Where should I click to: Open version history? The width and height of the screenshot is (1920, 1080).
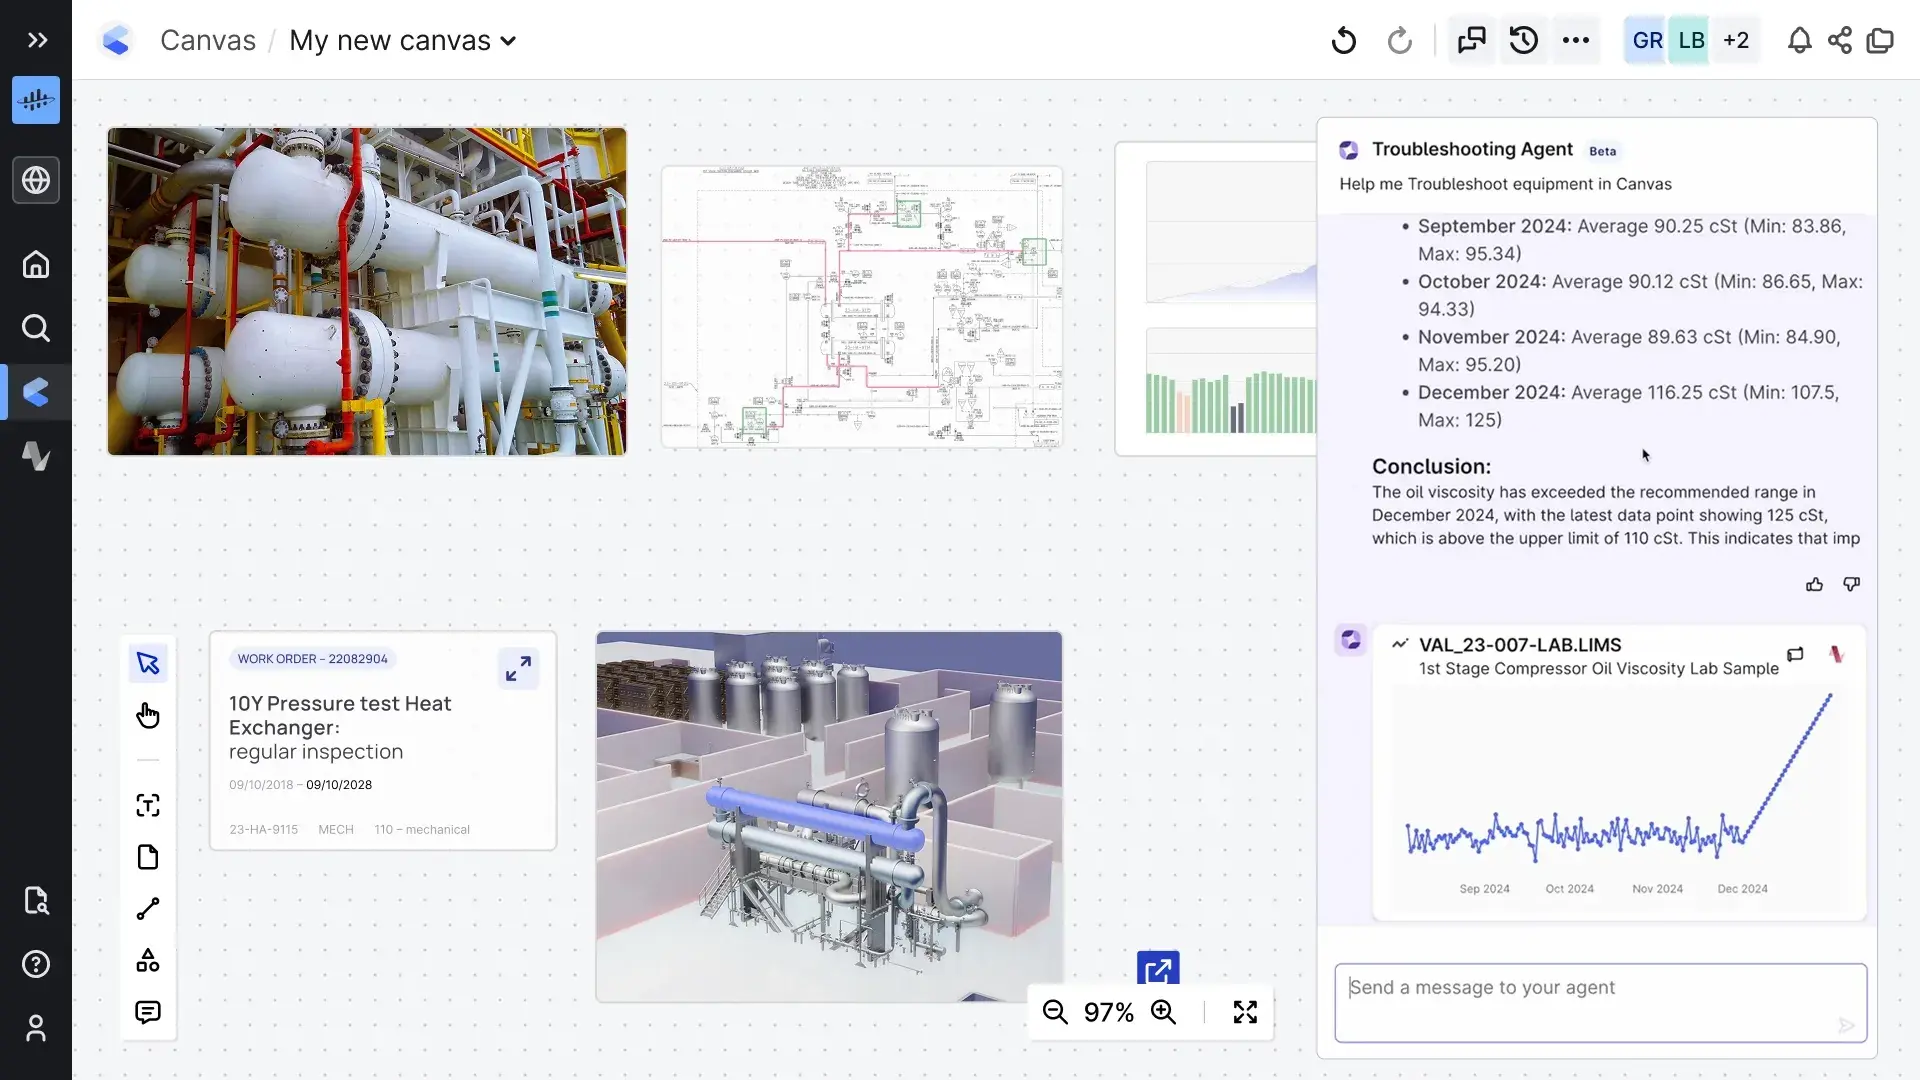click(1523, 40)
